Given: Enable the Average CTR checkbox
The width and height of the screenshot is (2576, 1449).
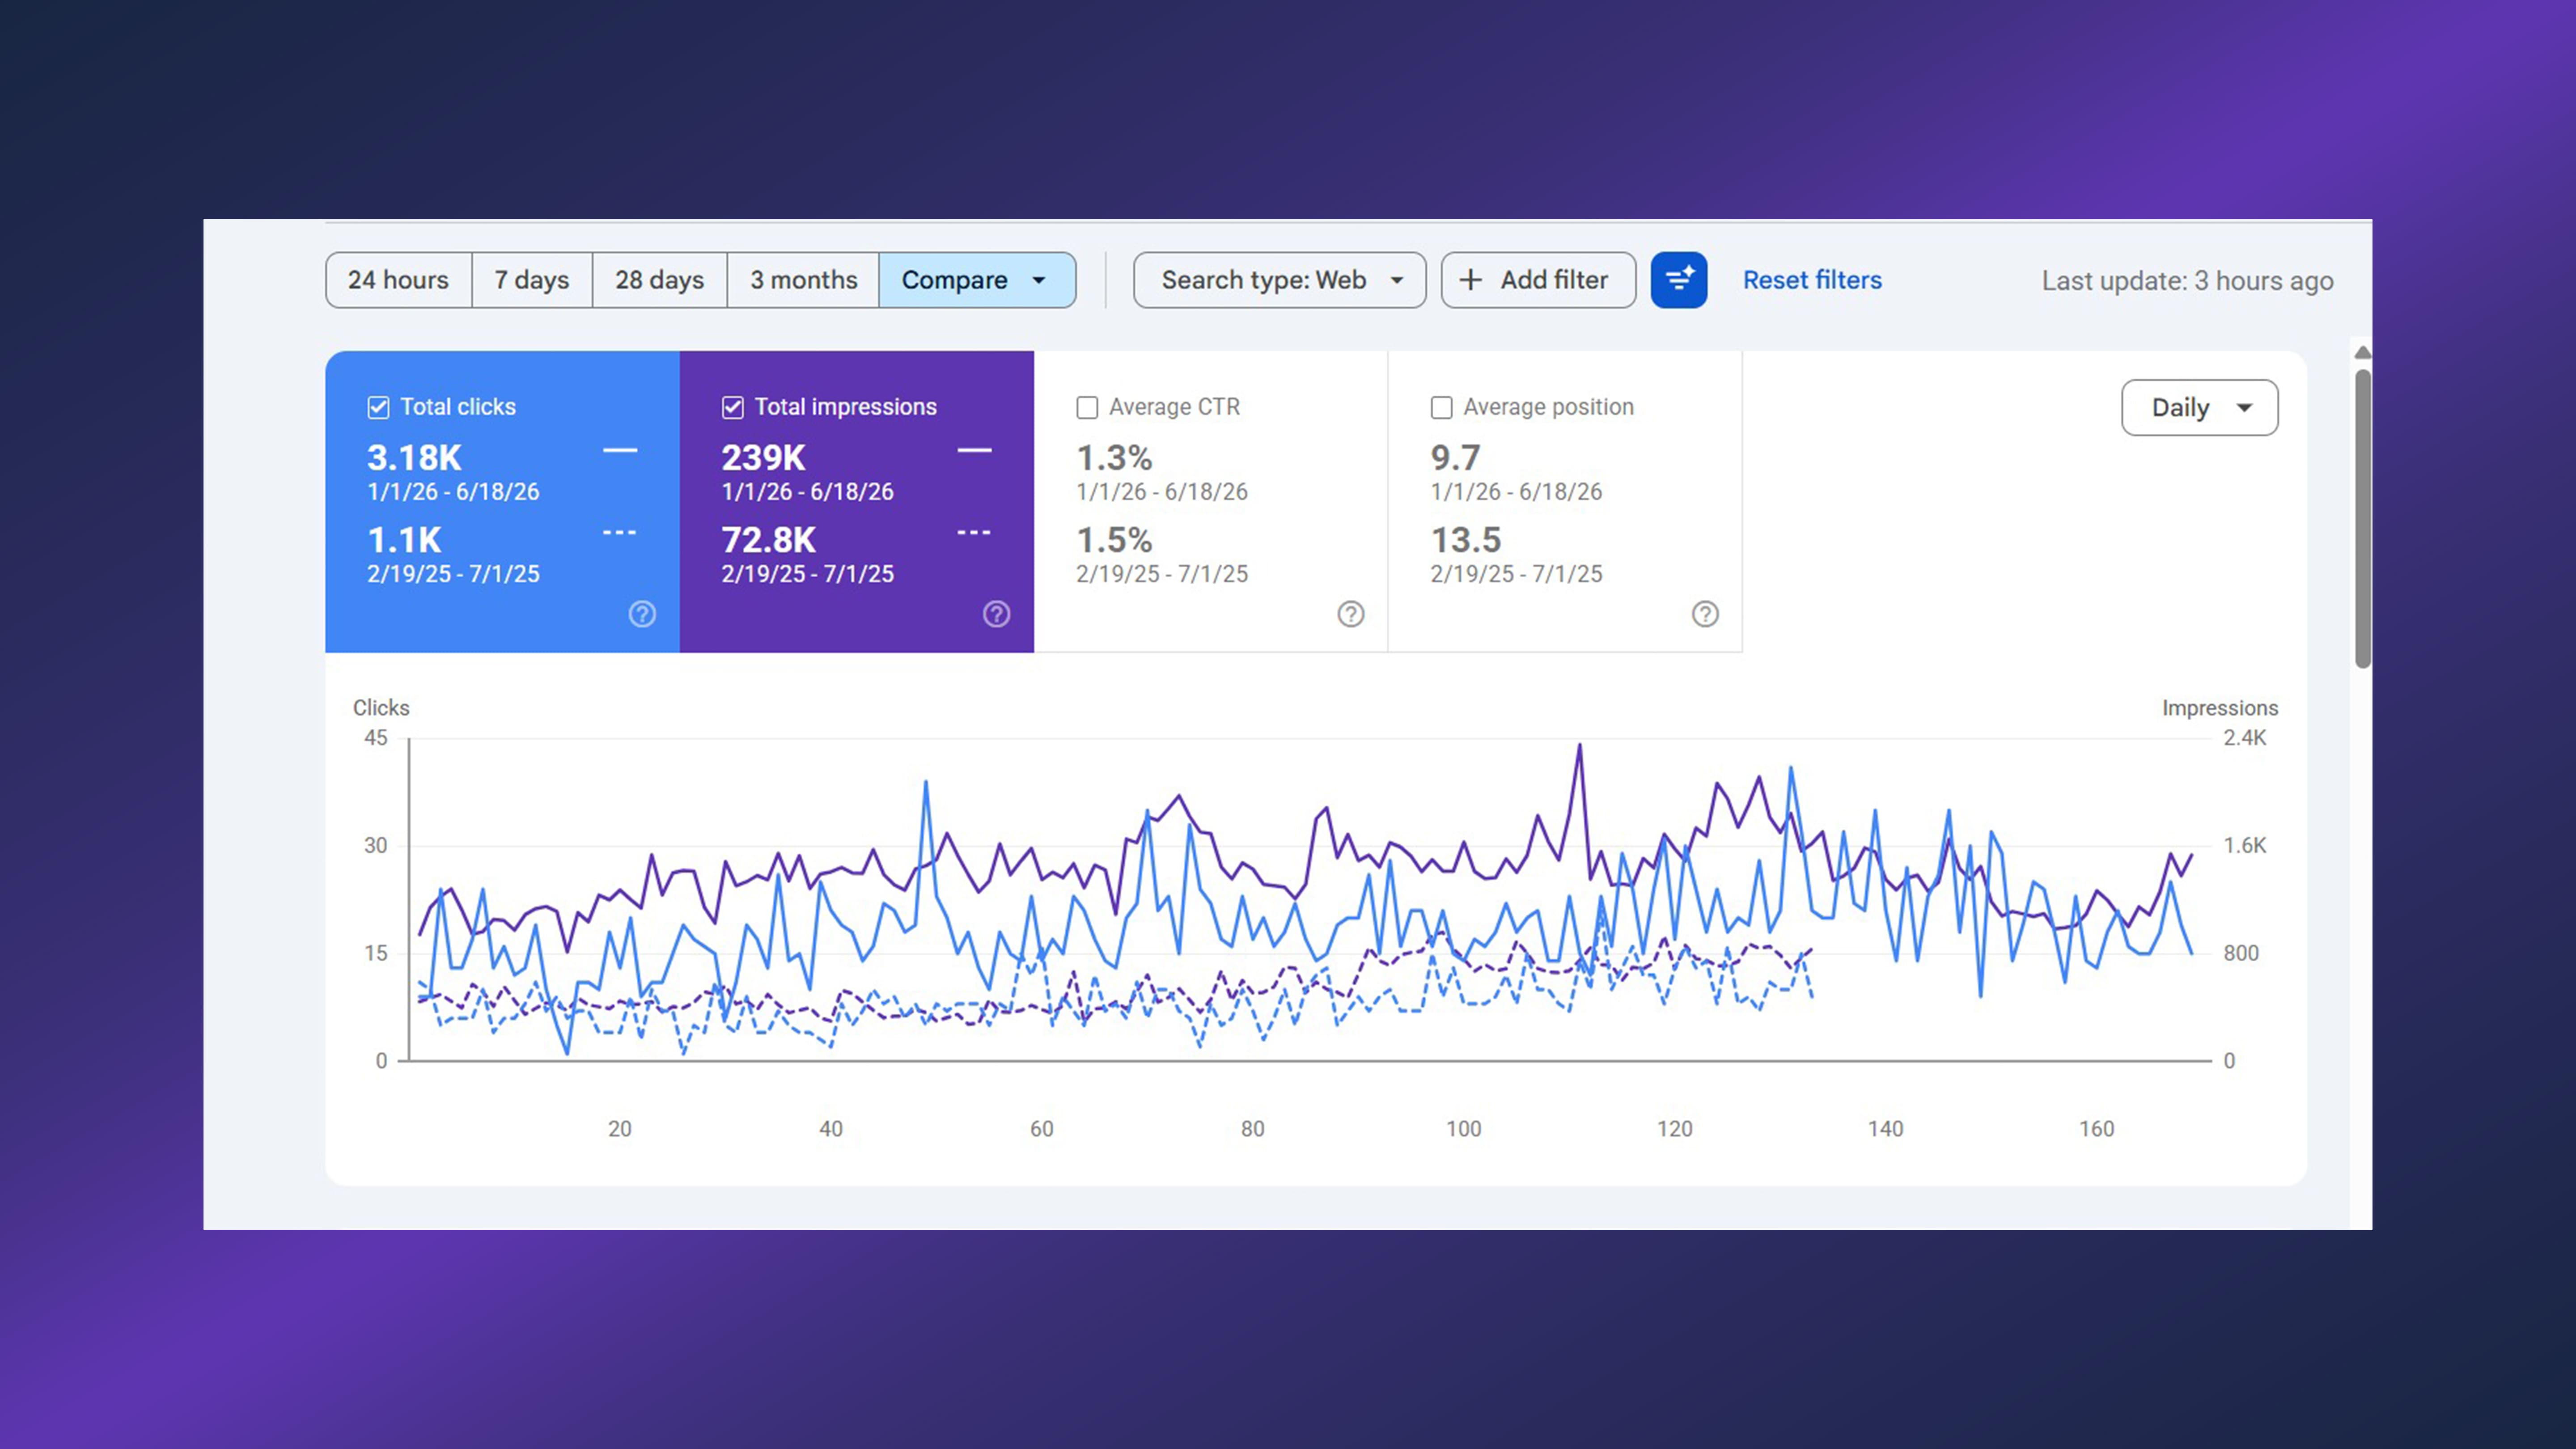Looking at the screenshot, I should (x=1087, y=407).
